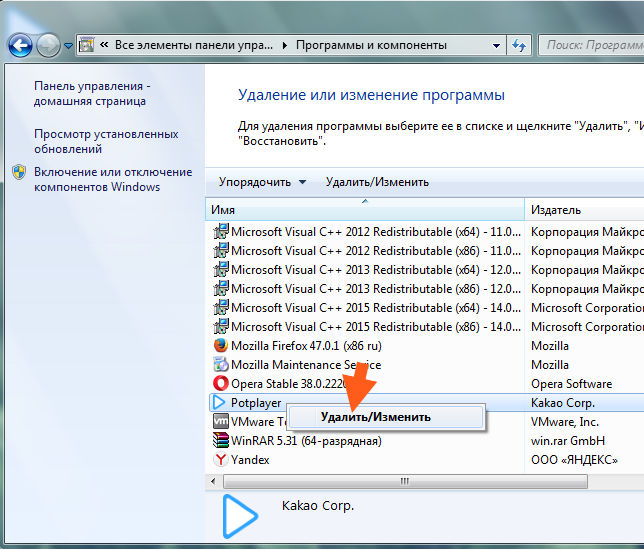The height and width of the screenshot is (549, 644).
Task: Open 'Все элементы панели упра...' breadcrumb
Action: (193, 45)
